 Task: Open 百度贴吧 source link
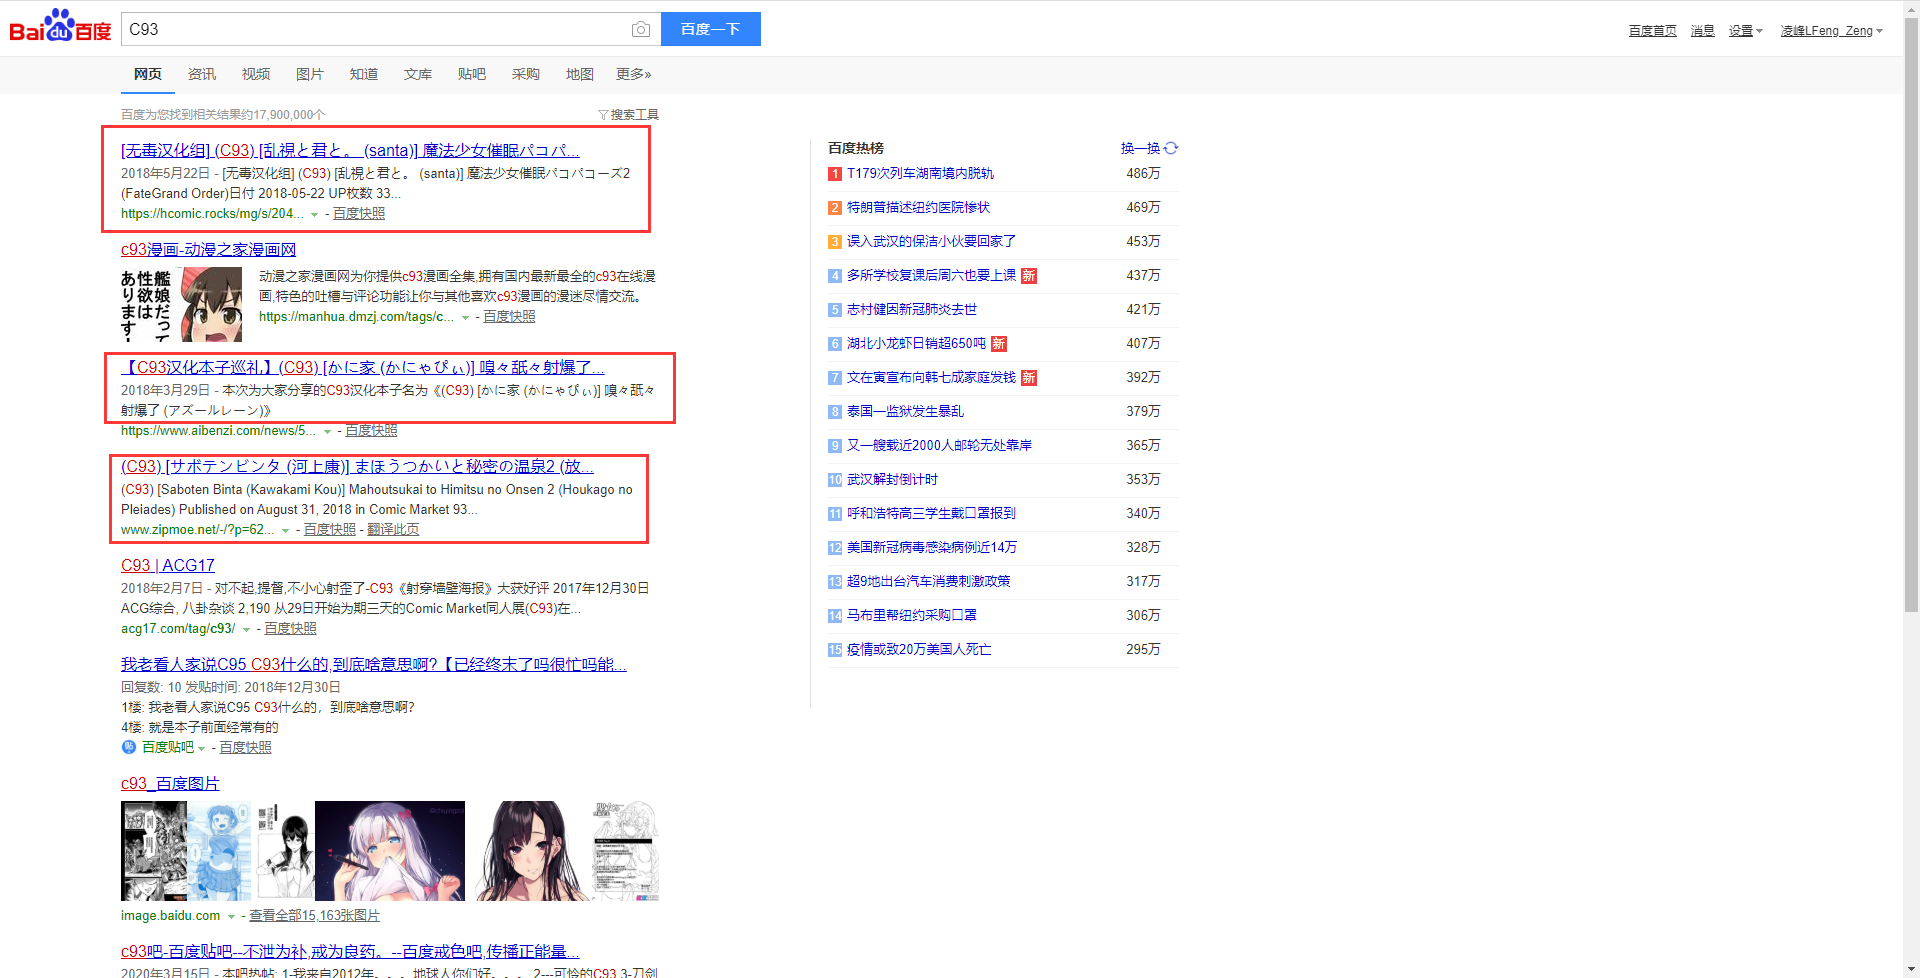(168, 748)
